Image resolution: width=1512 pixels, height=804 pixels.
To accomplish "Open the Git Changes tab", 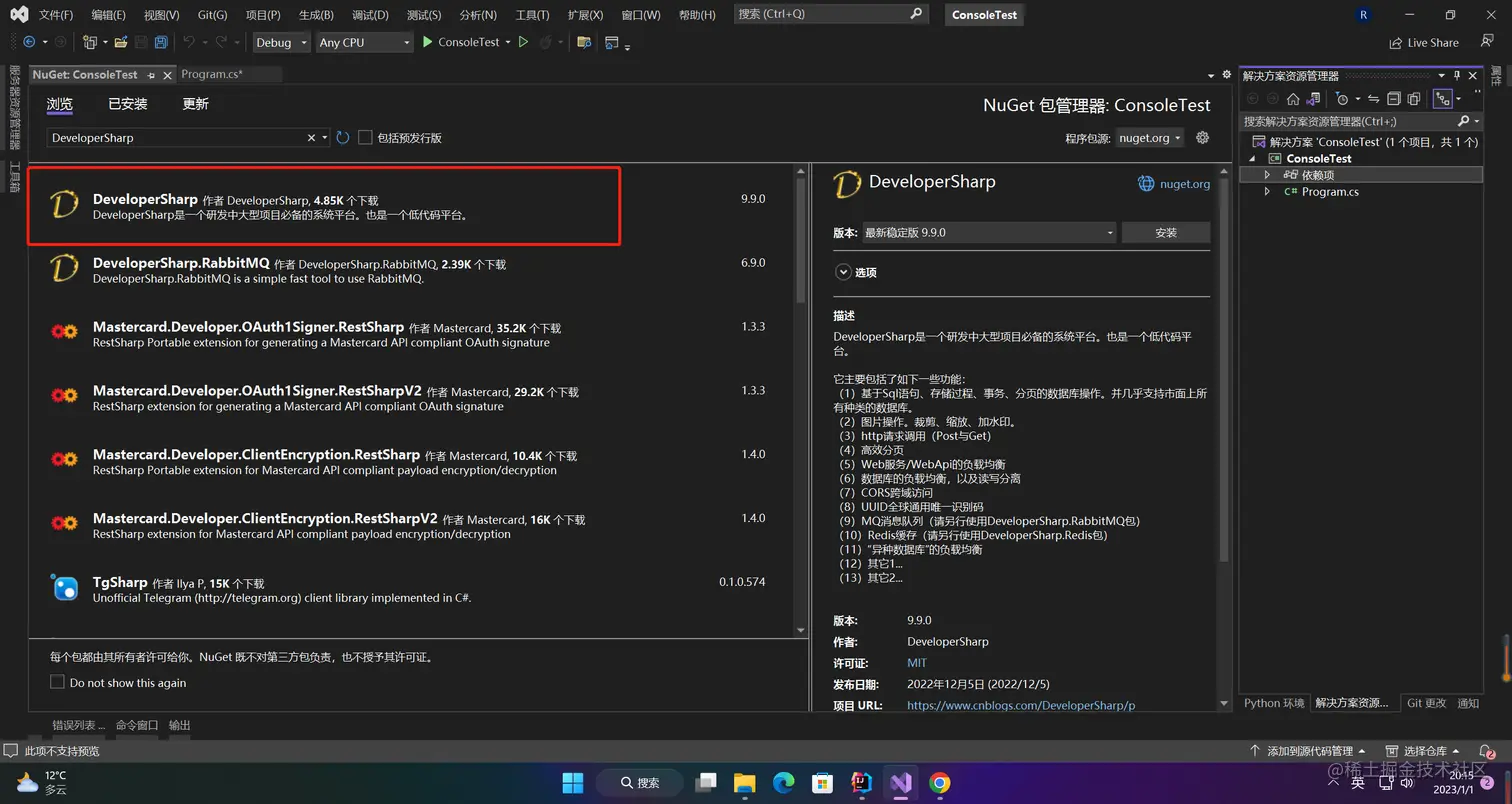I will (x=1426, y=703).
